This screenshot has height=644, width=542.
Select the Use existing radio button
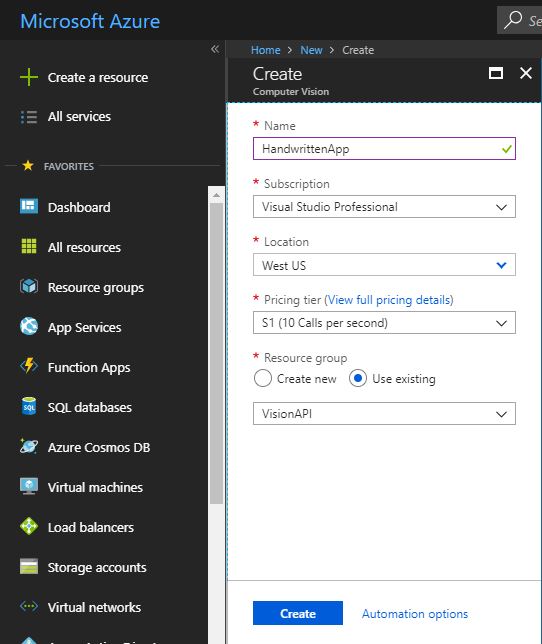point(358,378)
